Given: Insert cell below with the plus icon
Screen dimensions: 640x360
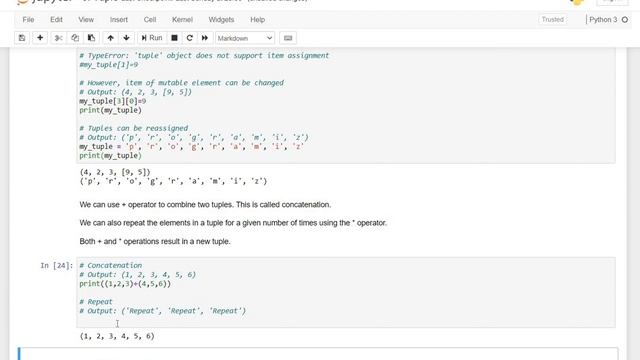Looking at the screenshot, I should (40, 38).
